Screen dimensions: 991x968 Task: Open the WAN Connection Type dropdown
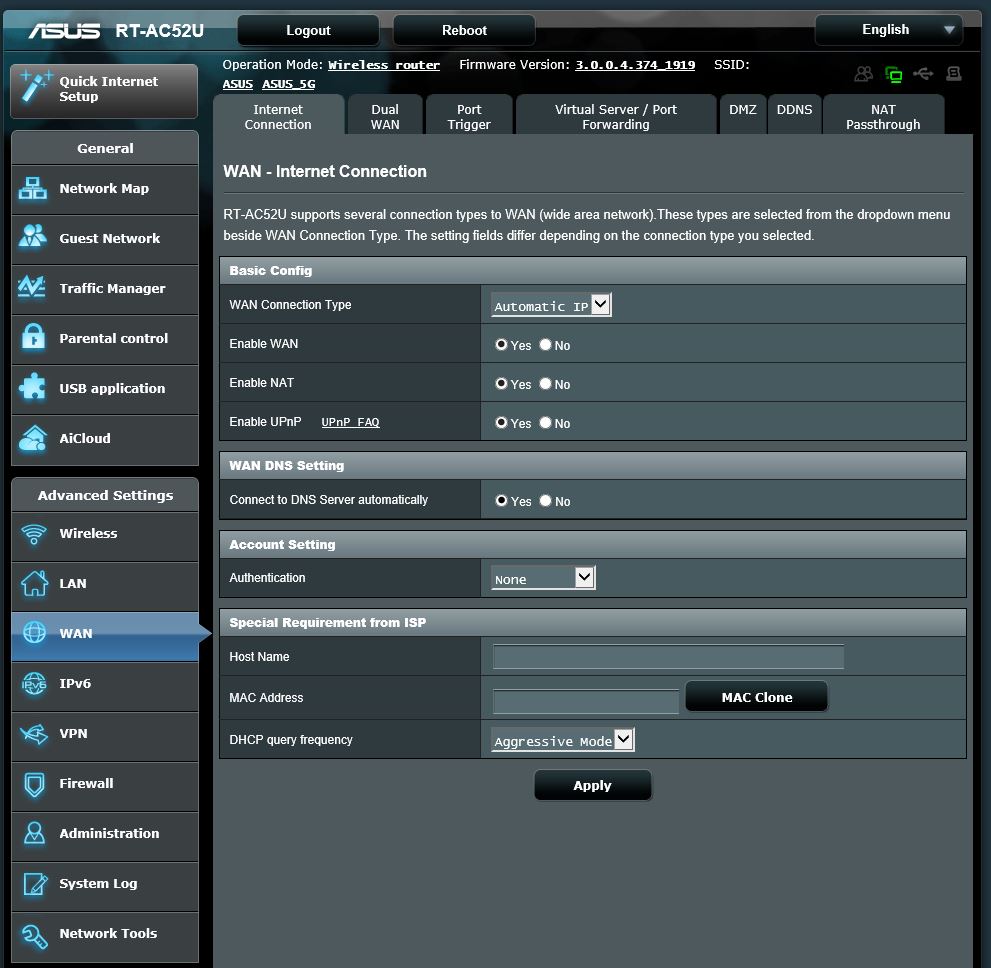point(551,305)
